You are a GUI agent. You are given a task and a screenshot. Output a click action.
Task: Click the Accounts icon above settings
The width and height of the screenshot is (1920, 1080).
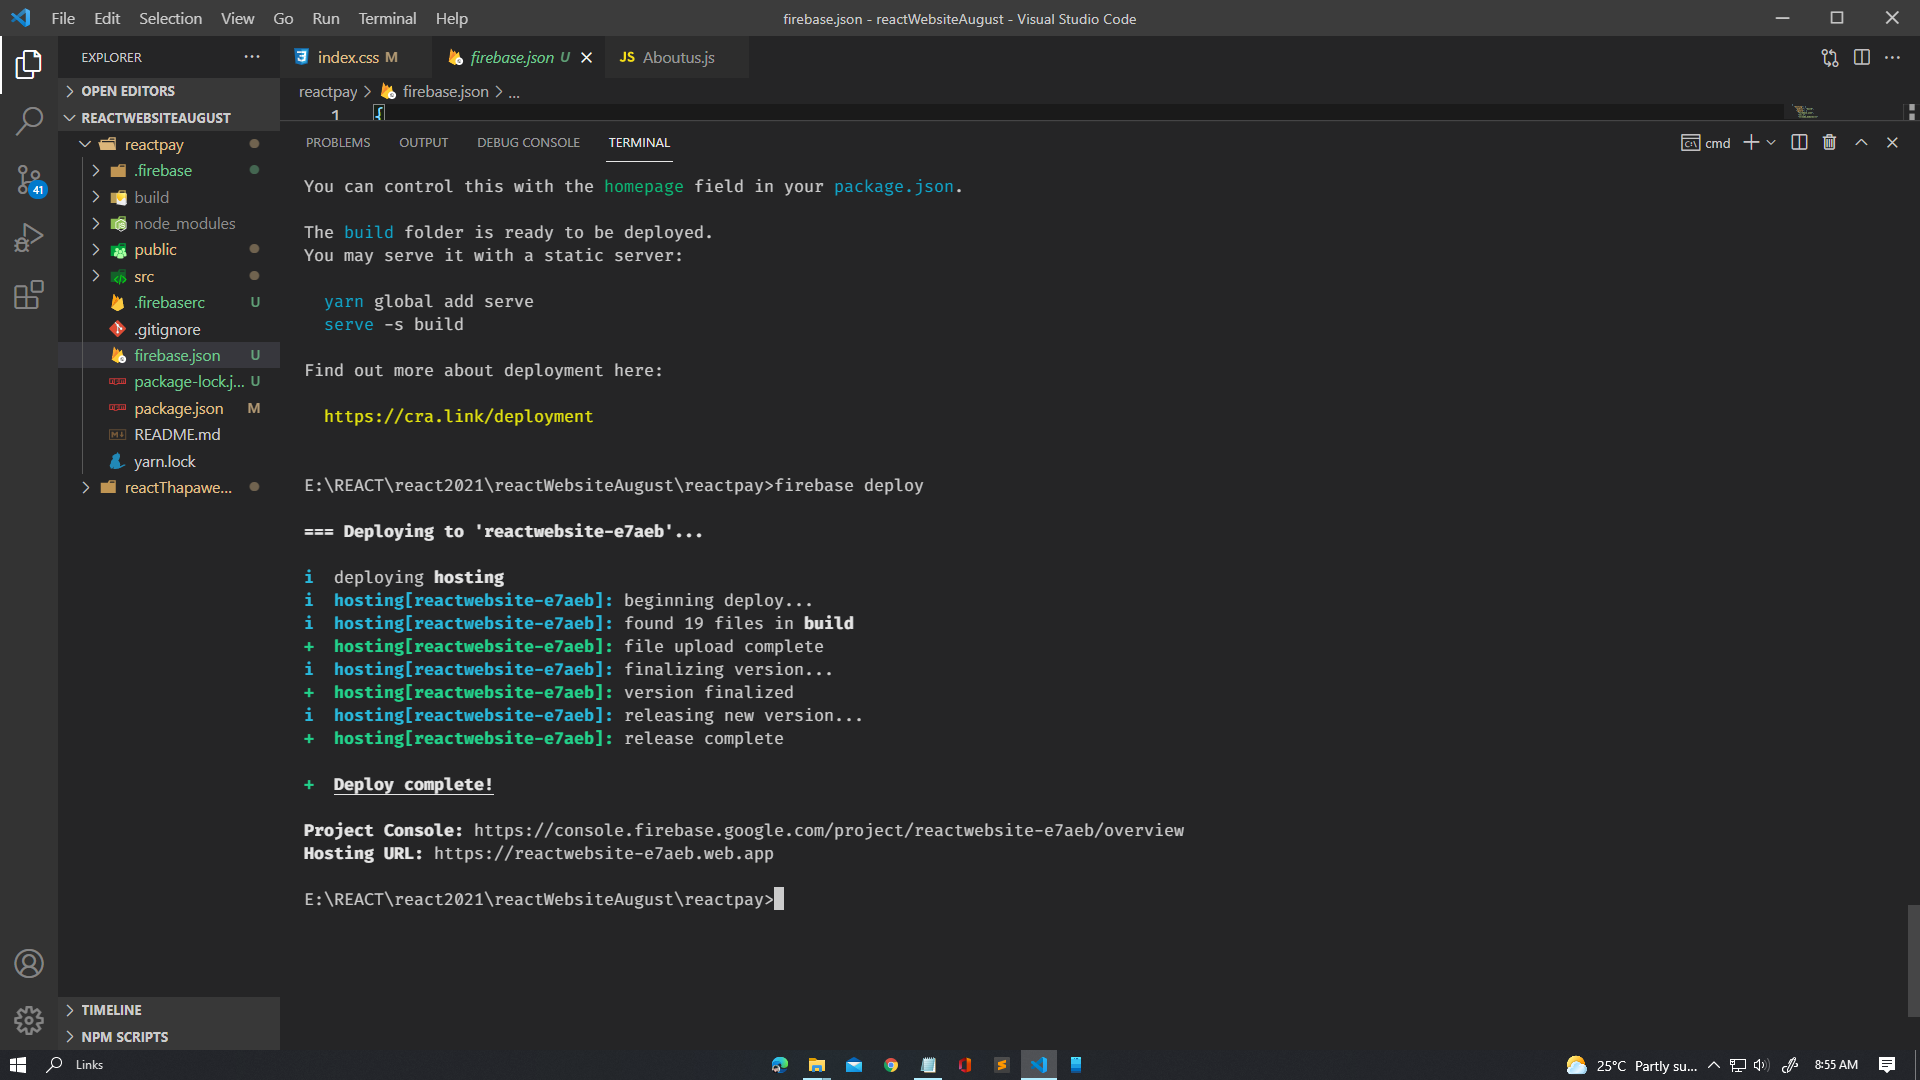click(x=29, y=963)
